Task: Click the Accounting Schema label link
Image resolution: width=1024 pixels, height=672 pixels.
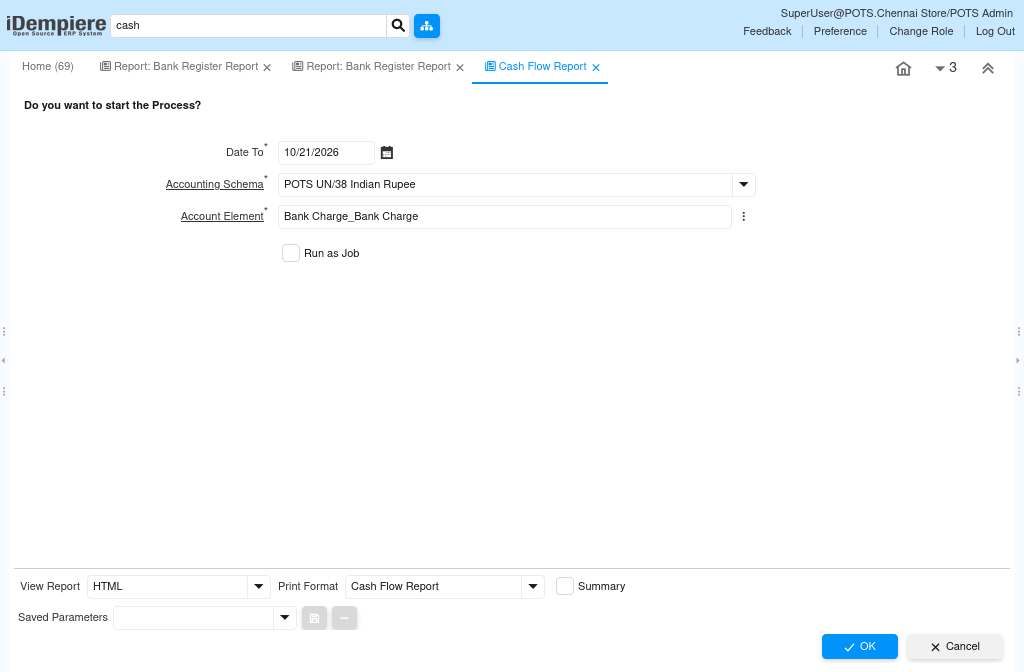Action: (214, 185)
